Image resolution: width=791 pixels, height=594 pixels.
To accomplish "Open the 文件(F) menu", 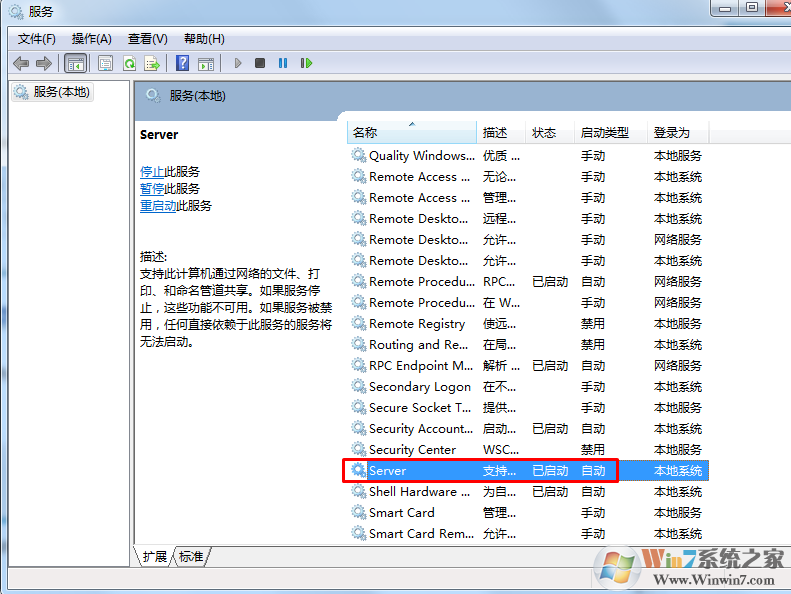I will [x=37, y=39].
